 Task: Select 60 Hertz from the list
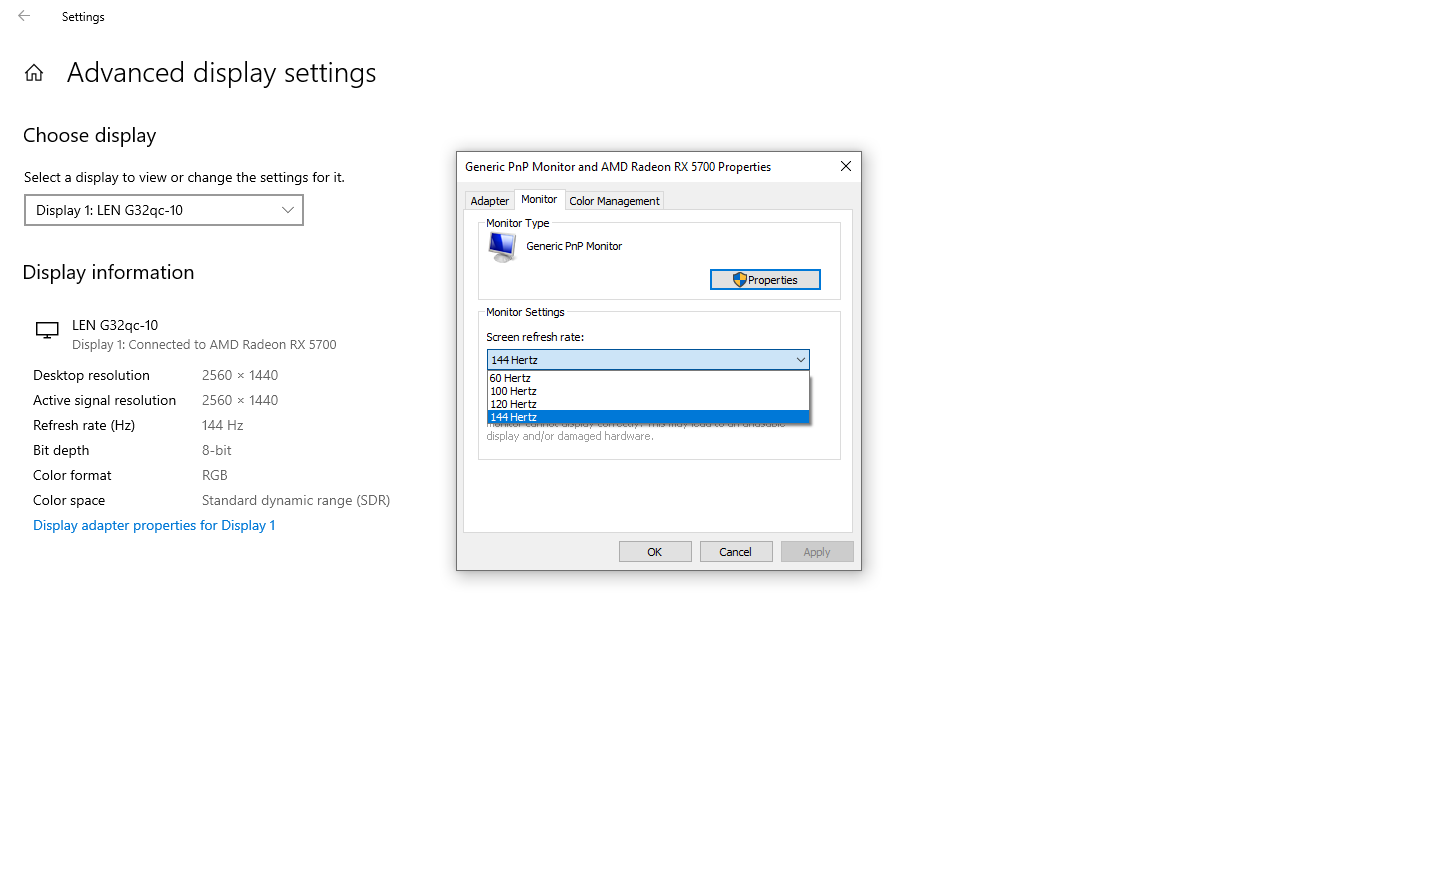coord(511,378)
